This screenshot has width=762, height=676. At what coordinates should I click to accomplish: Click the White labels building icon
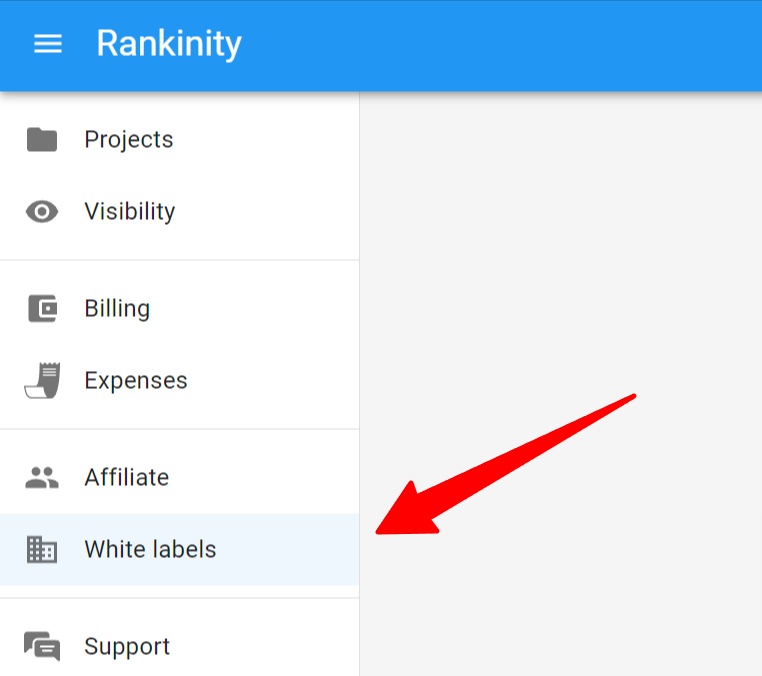(x=42, y=549)
